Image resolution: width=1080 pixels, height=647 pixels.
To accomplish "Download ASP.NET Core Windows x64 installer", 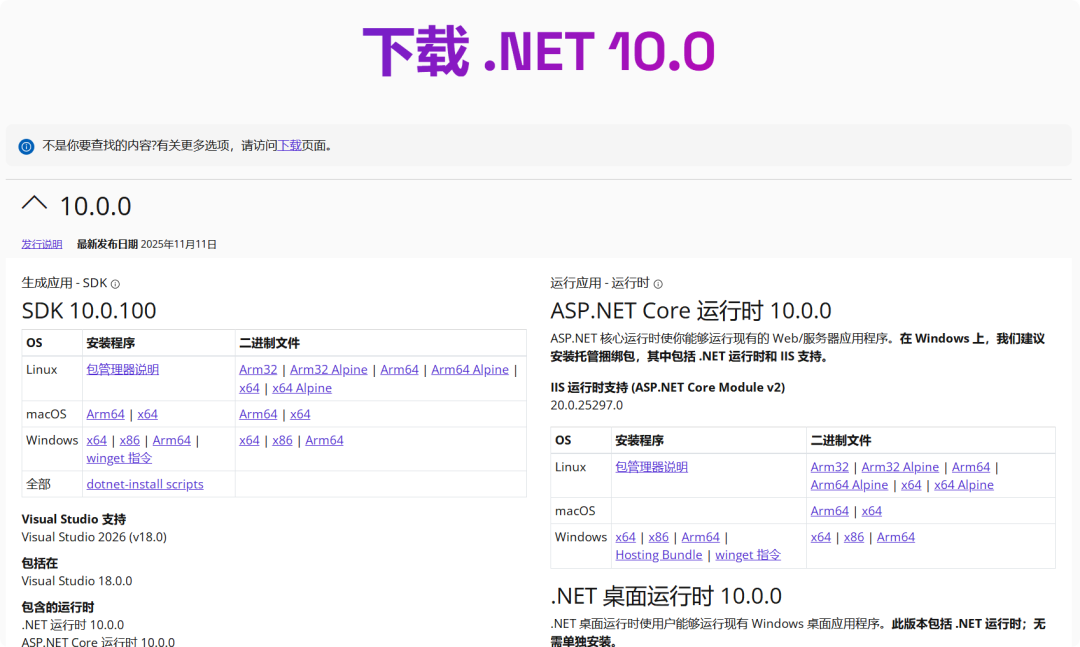I will point(625,537).
